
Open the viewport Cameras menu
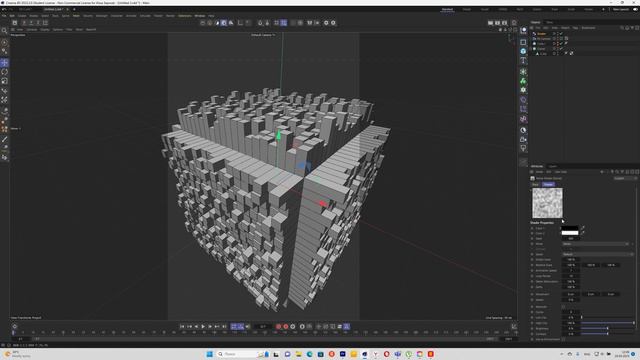click(32, 30)
